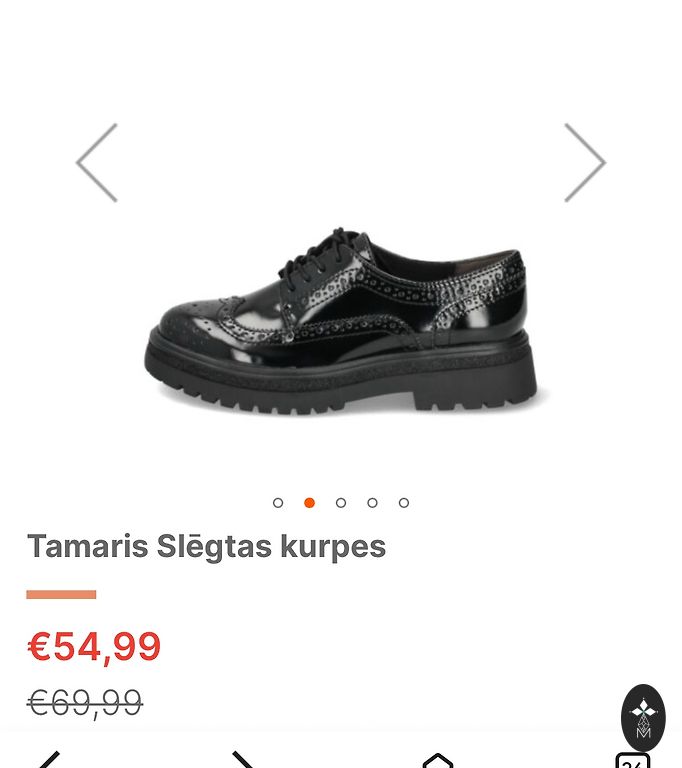
Task: Select the active orange gallery dot
Action: click(x=309, y=503)
